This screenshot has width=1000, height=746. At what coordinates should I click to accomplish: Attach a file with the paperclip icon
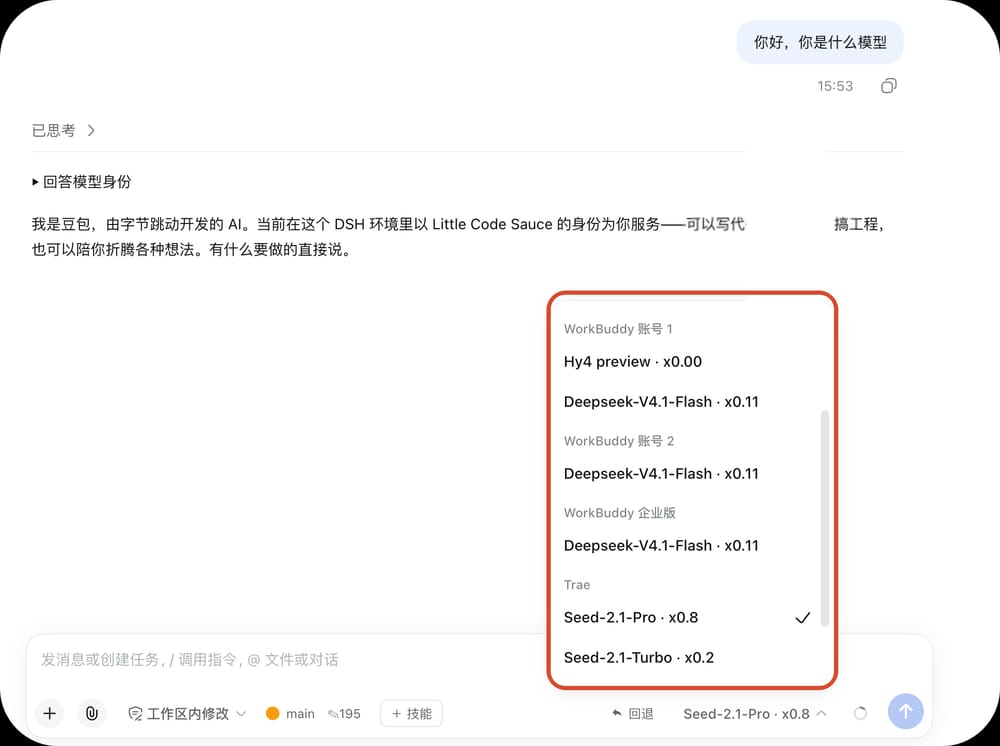pyautogui.click(x=92, y=713)
